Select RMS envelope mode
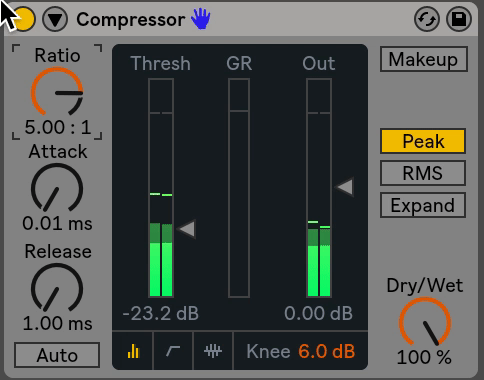The image size is (484, 380). pyautogui.click(x=423, y=173)
